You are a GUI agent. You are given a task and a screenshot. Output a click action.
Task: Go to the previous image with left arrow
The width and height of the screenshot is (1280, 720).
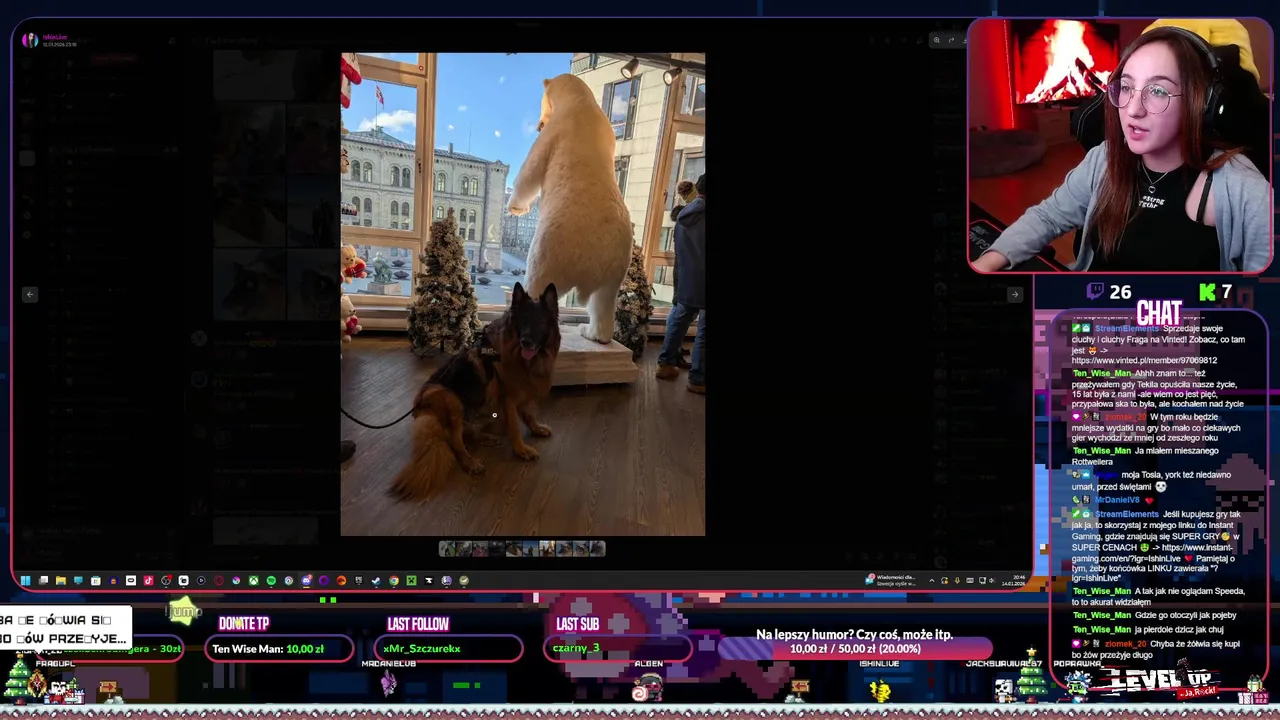pyautogui.click(x=30, y=294)
